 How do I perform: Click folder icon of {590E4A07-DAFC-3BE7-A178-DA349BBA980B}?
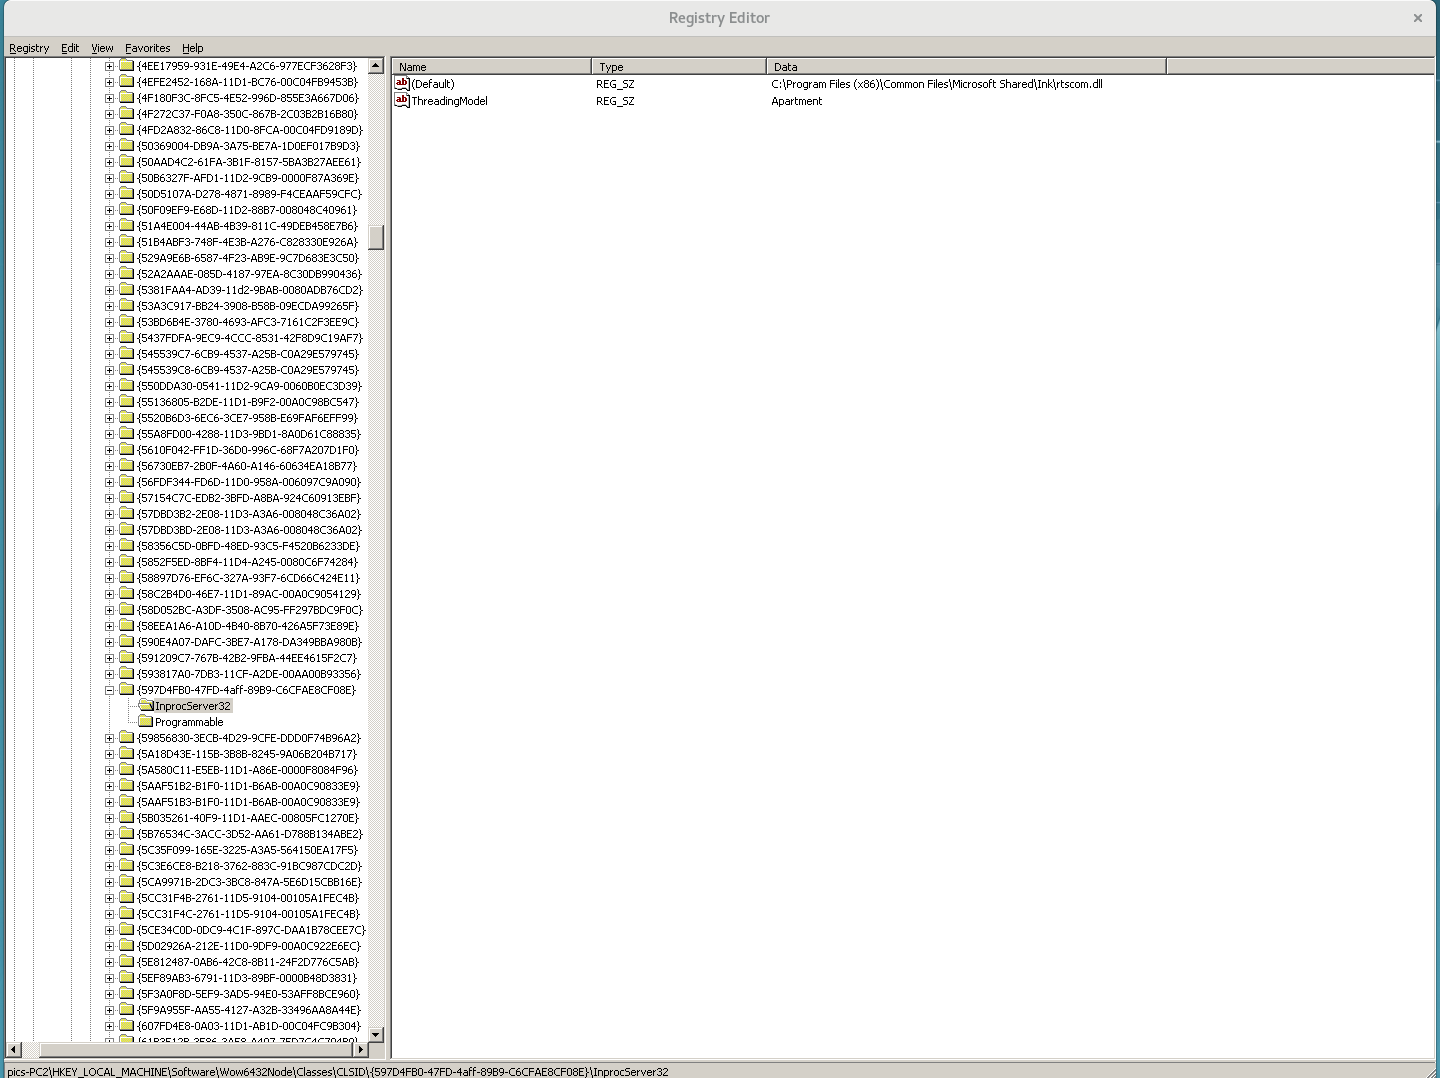[x=127, y=642]
